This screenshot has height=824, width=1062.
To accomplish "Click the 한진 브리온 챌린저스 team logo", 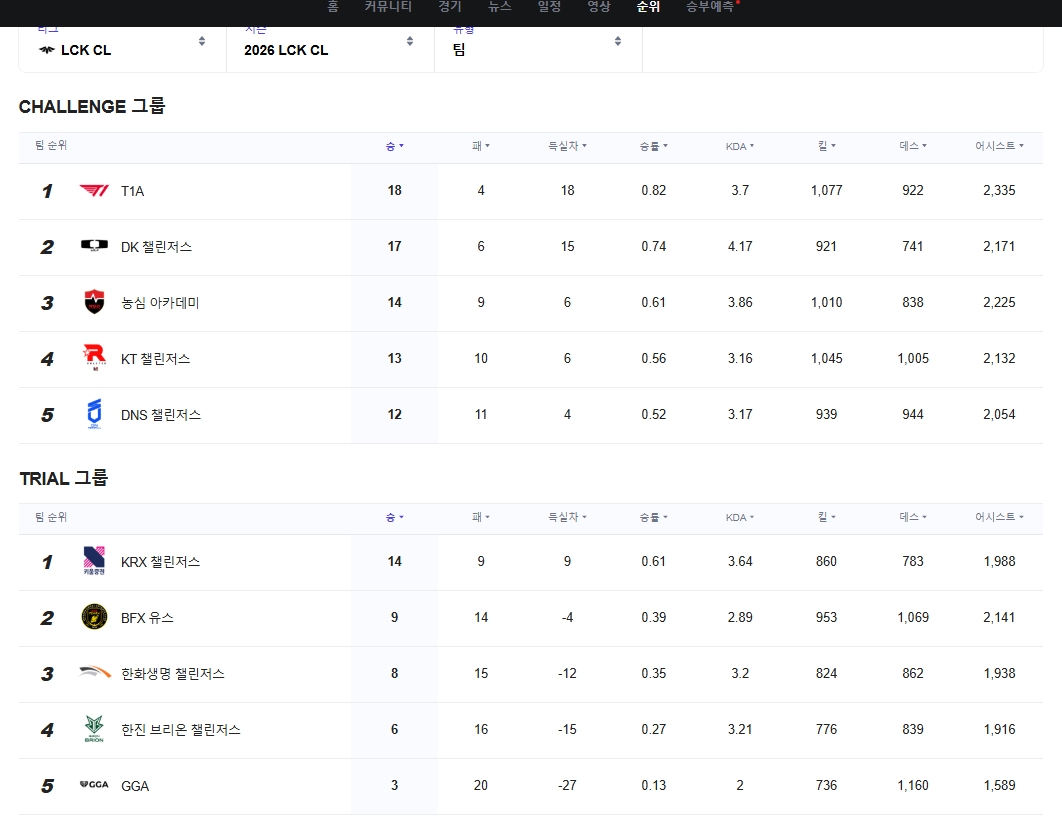I will pyautogui.click(x=94, y=729).
